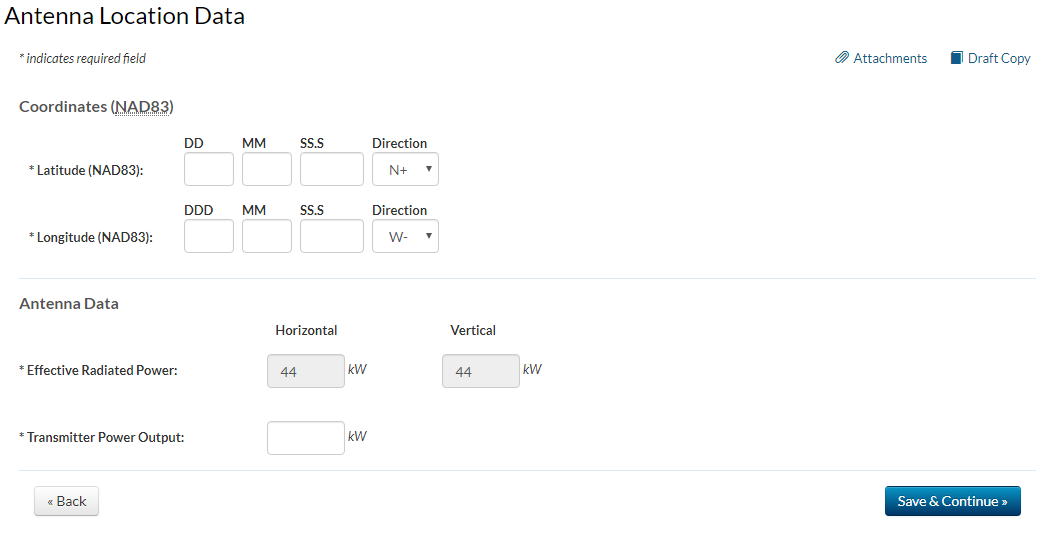The height and width of the screenshot is (543, 1054).
Task: Select the Longitude SS.S seconds field
Action: pos(331,237)
